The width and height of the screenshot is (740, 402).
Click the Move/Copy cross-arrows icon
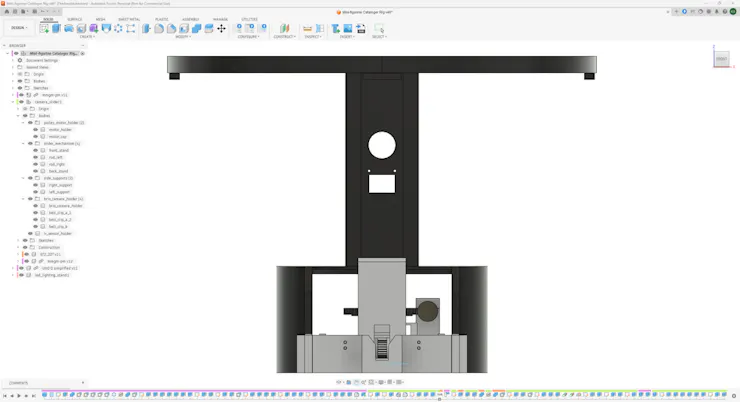pyautogui.click(x=221, y=29)
